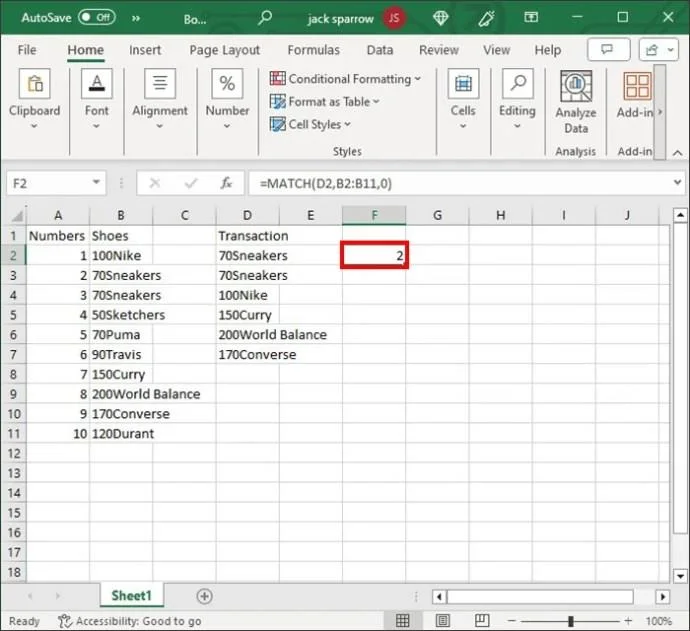Select column A header
Viewport: 690px width, 631px height.
[58, 216]
